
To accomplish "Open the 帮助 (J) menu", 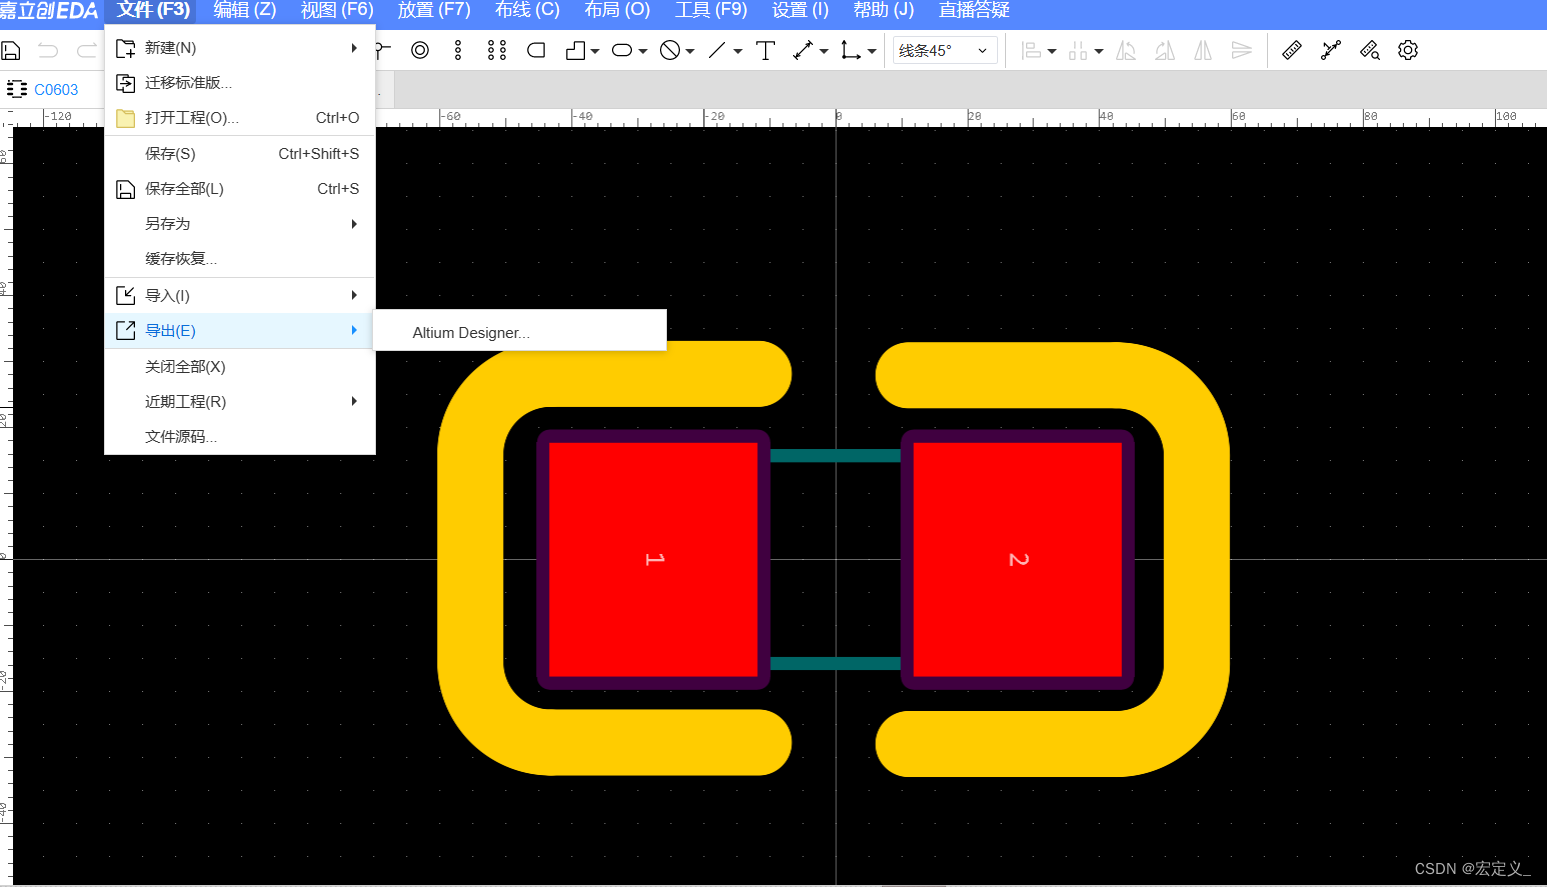I will [884, 10].
